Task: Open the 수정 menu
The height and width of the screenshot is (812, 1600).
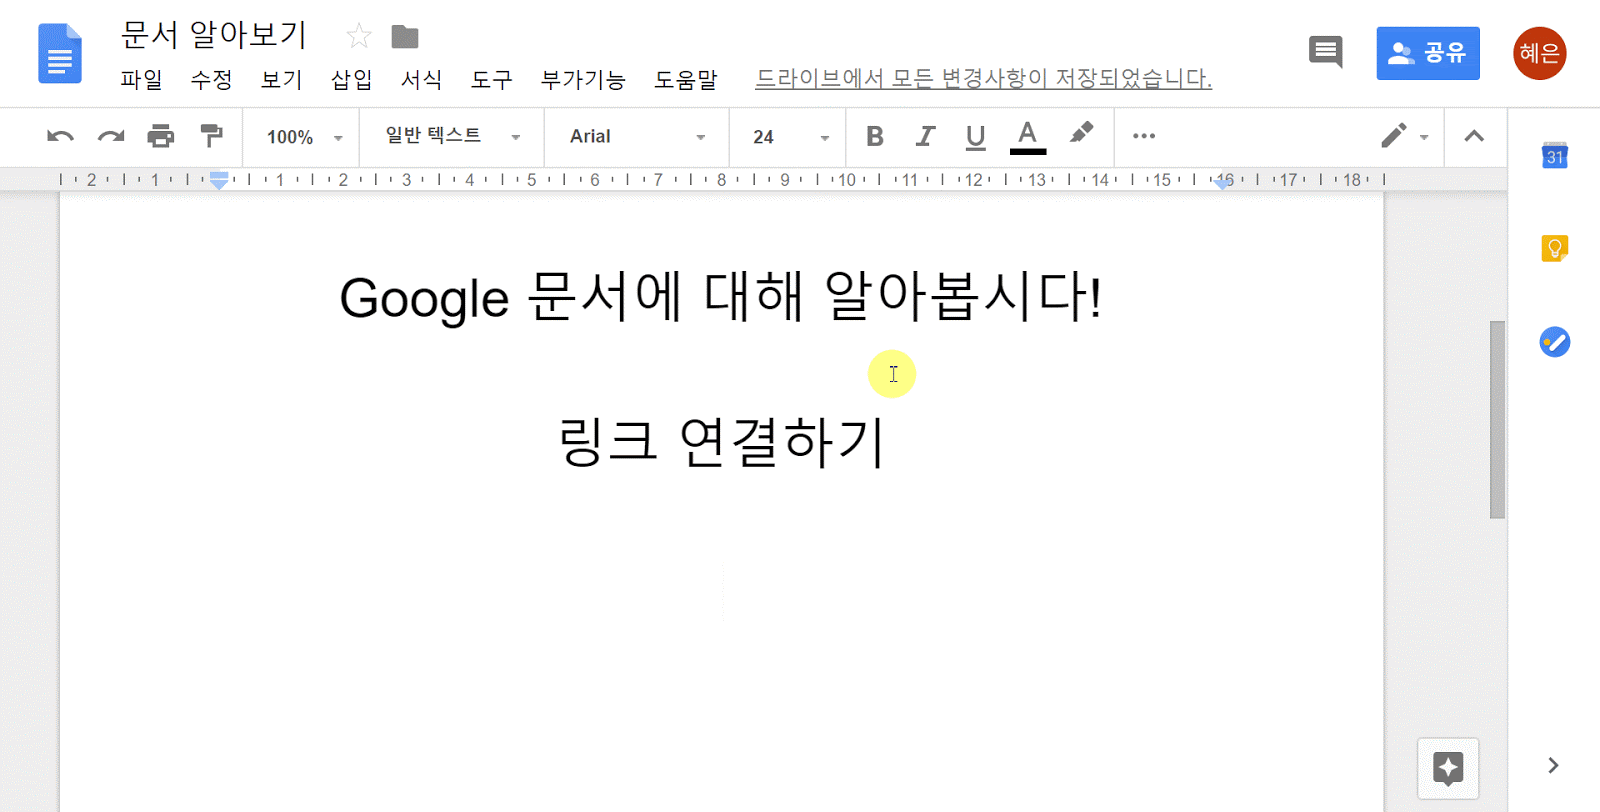Action: click(x=211, y=79)
